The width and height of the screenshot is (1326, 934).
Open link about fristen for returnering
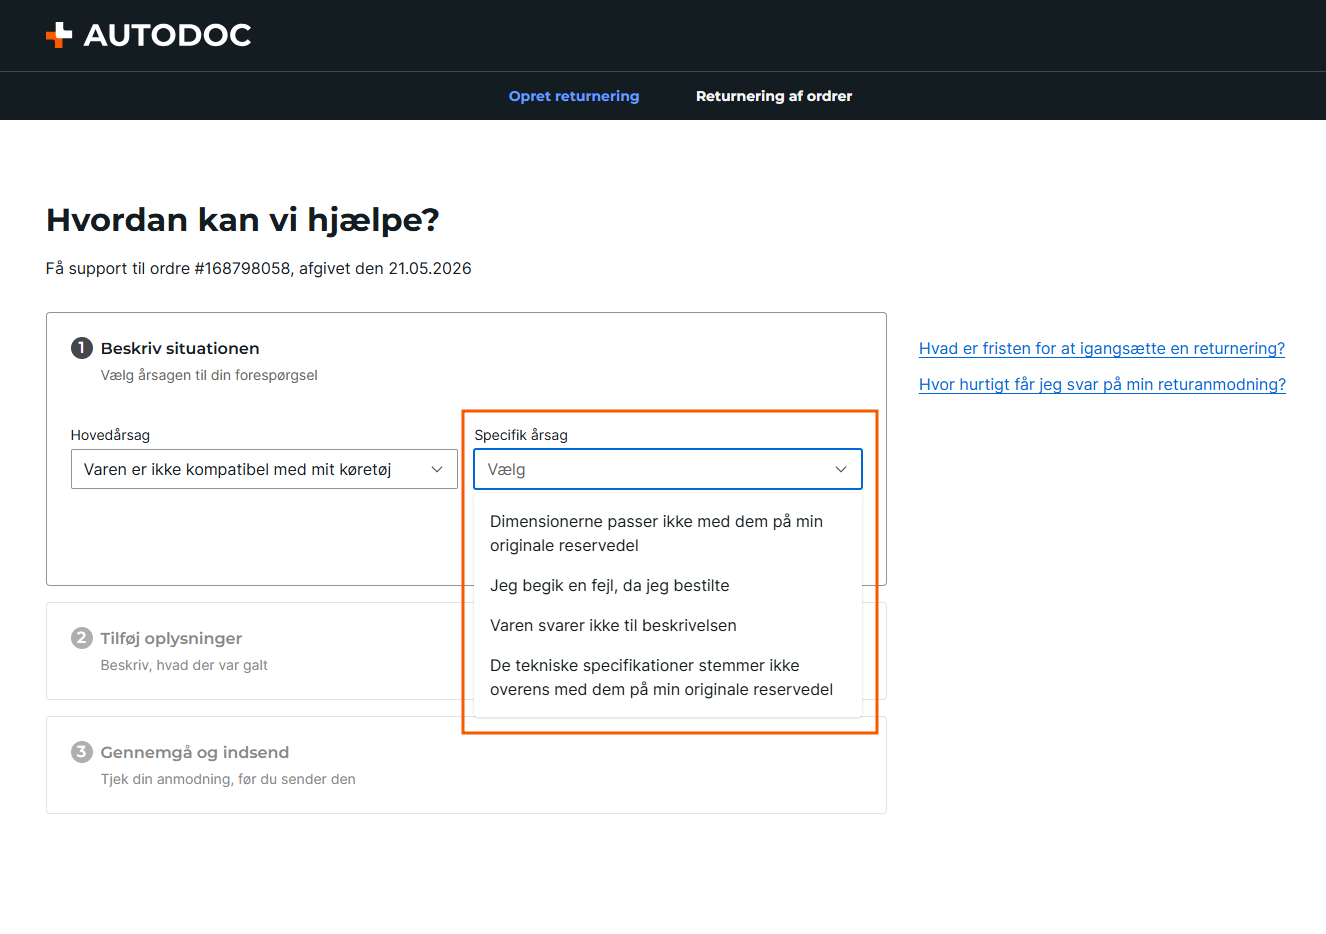(1102, 348)
